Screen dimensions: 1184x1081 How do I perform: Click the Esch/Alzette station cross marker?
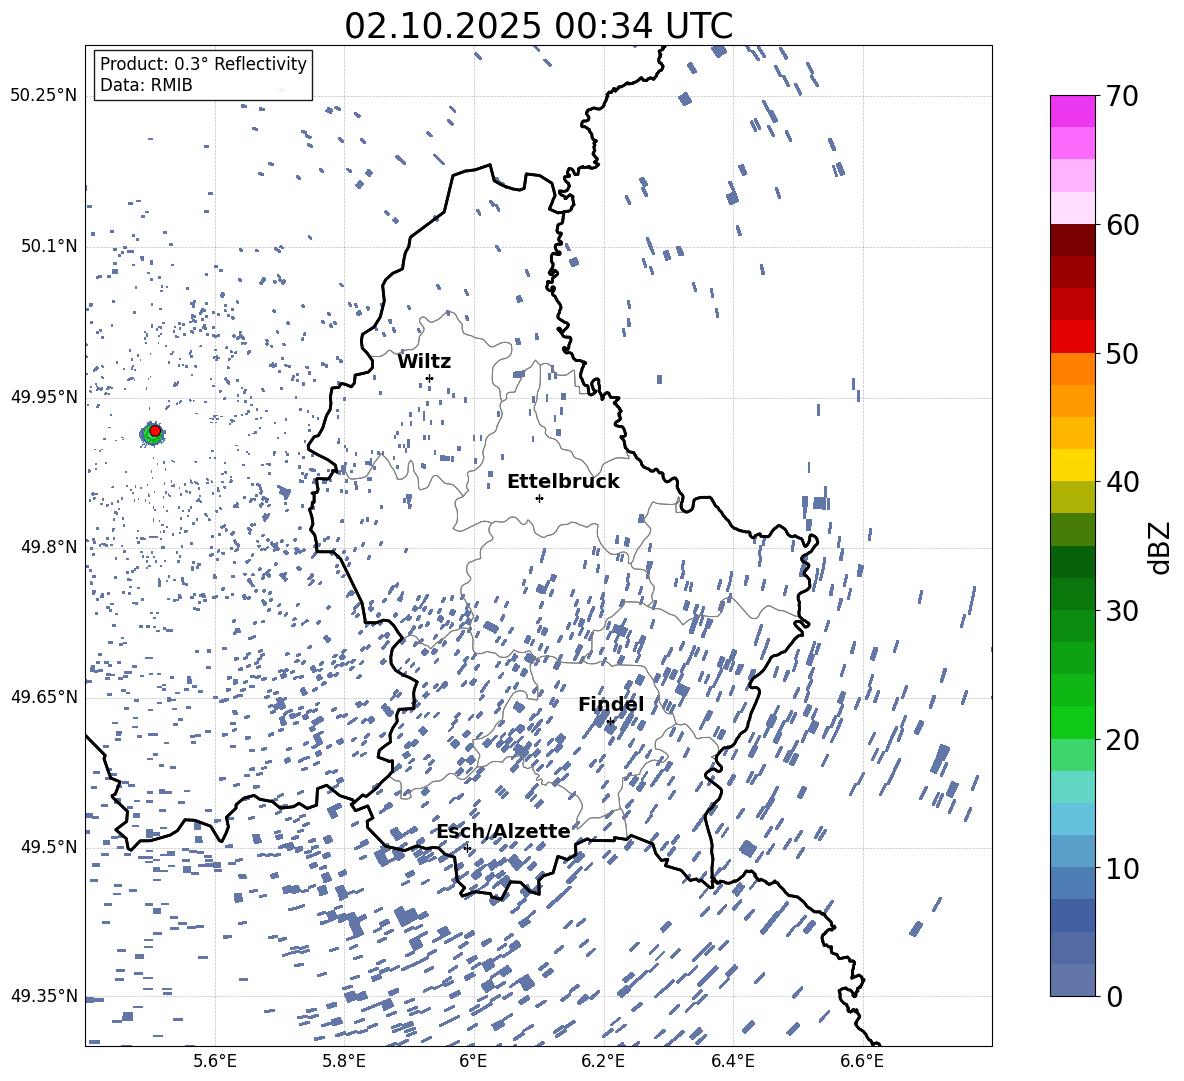pyautogui.click(x=467, y=848)
